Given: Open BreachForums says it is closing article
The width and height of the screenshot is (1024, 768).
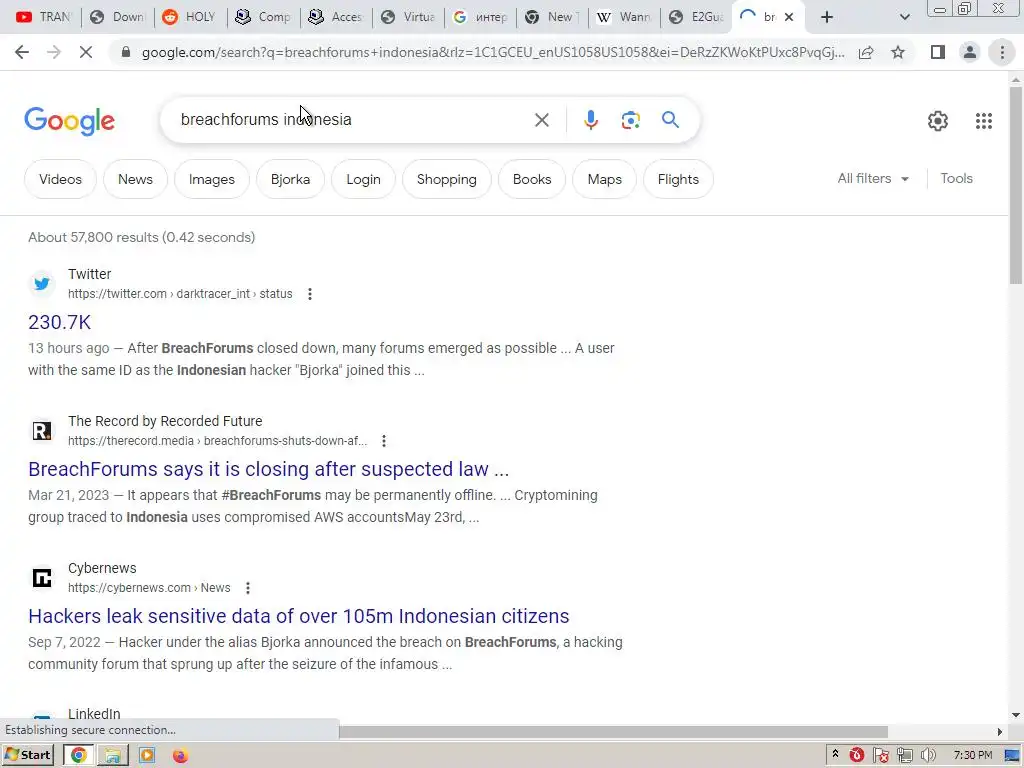Looking at the screenshot, I should pos(268,469).
